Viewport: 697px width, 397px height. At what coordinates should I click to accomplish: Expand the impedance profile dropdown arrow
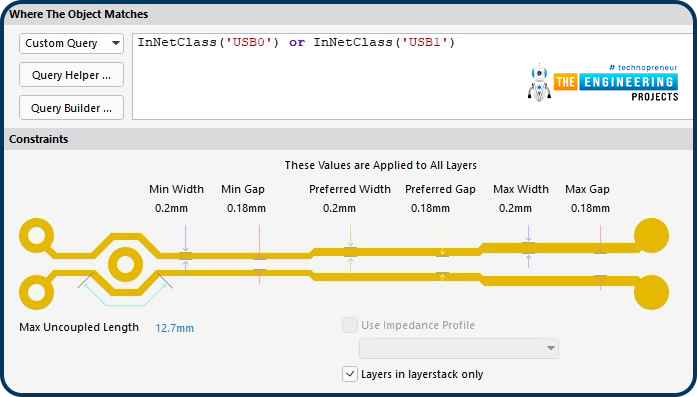click(551, 348)
